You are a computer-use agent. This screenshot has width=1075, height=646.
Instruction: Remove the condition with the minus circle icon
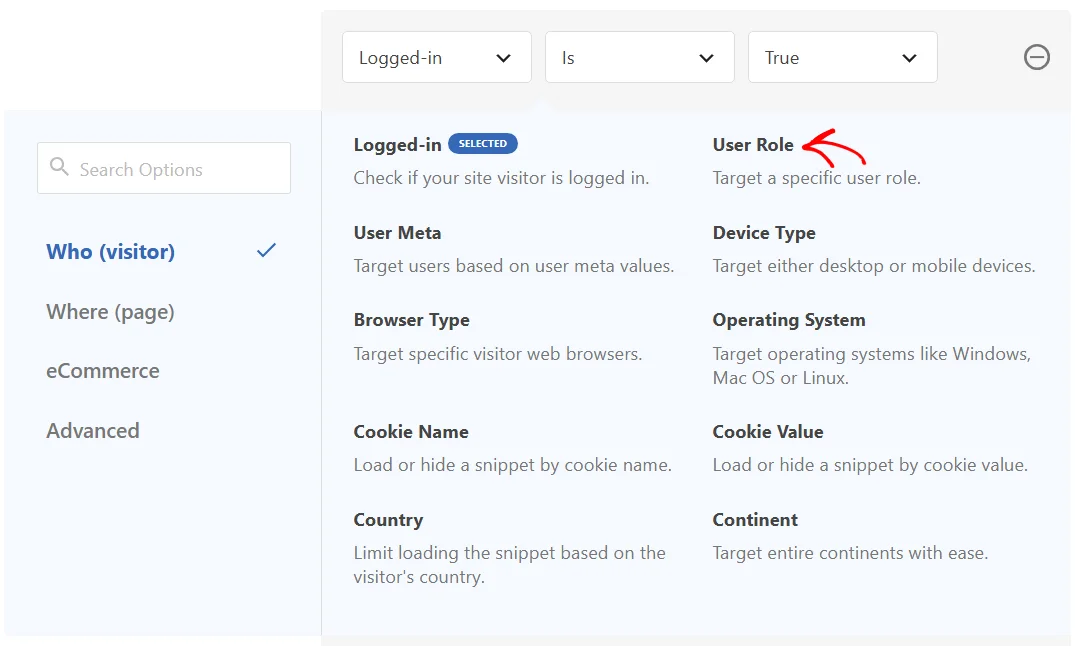[x=1037, y=57]
